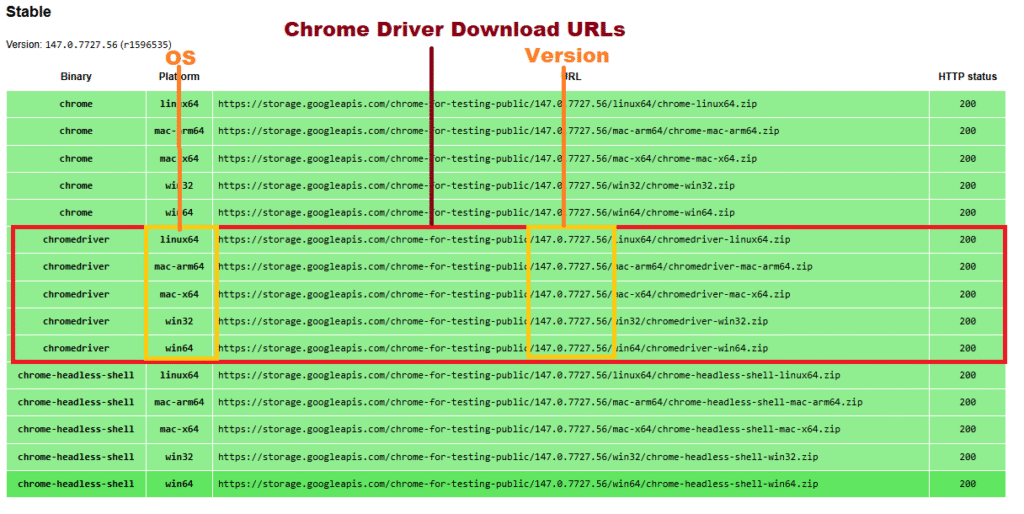Screen dimensions: 1024x514
Task: Click the win64 platform cell in chromedriver row
Action: coord(179,348)
